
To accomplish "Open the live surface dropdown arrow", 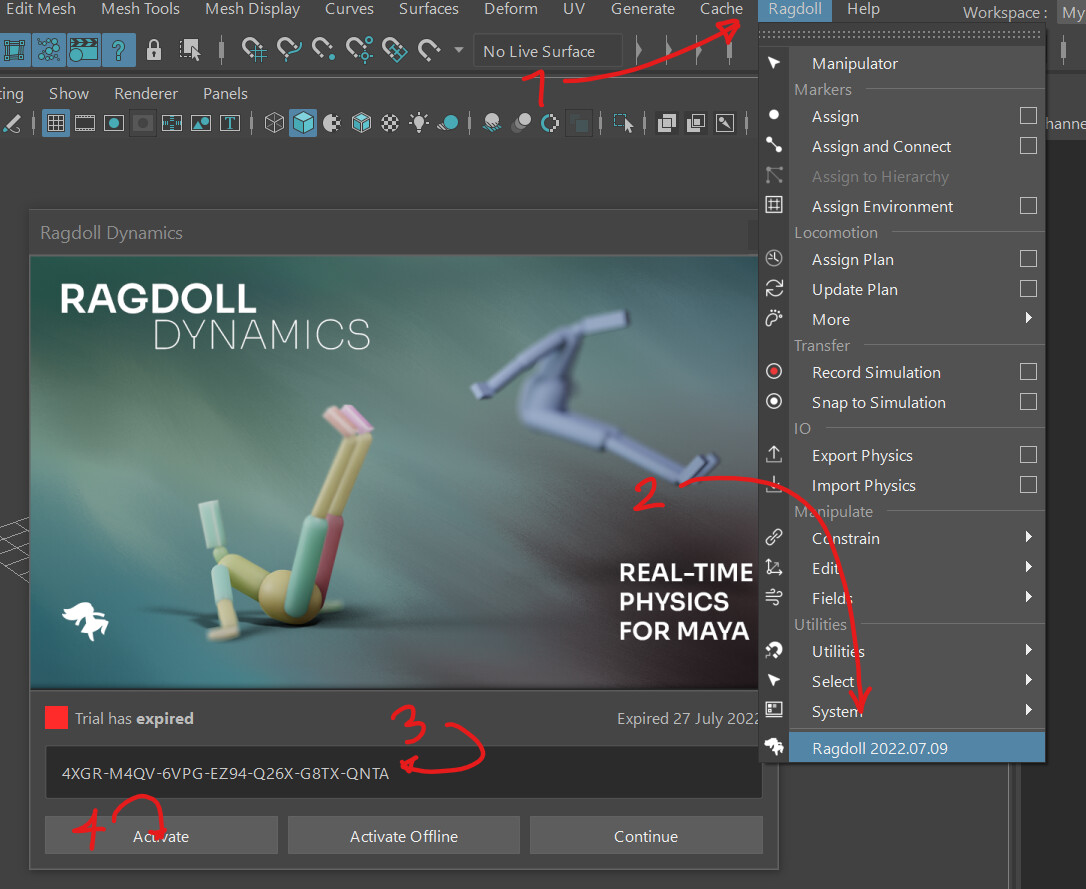I will point(459,50).
